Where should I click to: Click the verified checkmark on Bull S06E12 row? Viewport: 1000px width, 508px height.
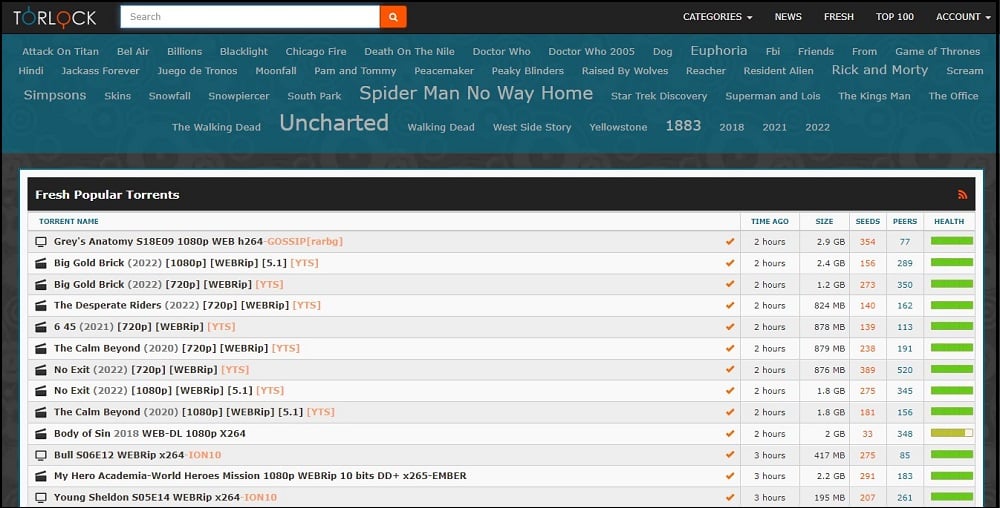(730, 455)
